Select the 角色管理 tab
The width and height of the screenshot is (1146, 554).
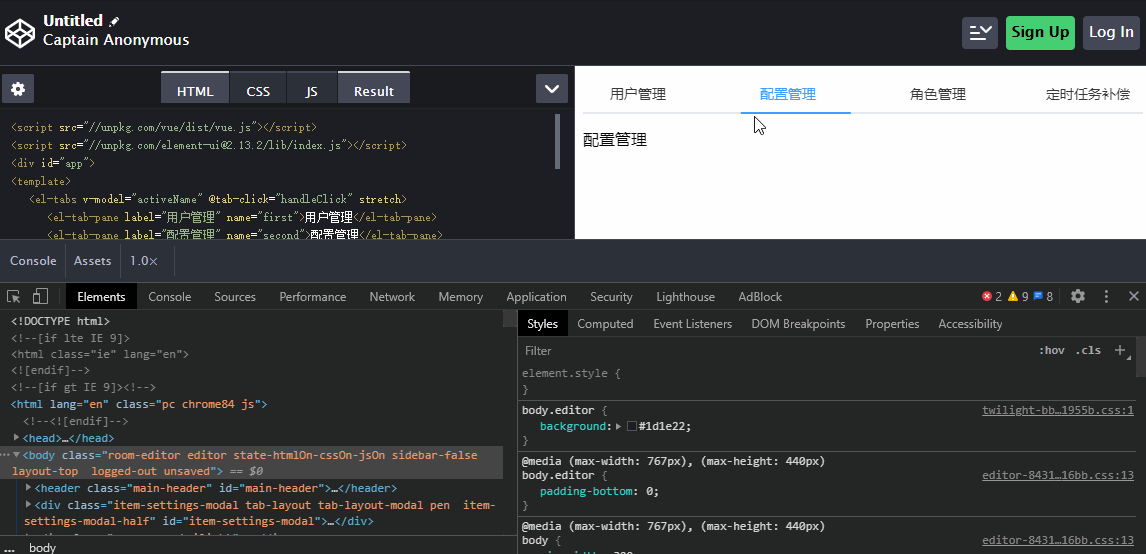click(938, 94)
